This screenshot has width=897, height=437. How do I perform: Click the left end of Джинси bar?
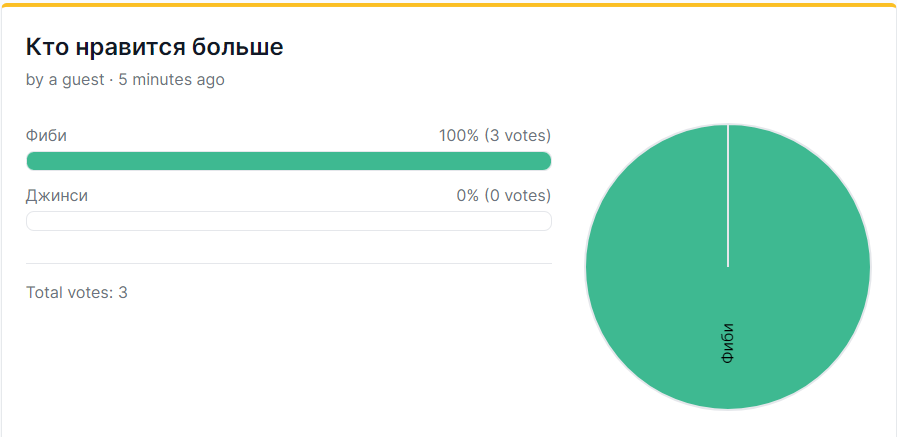click(x=33, y=221)
